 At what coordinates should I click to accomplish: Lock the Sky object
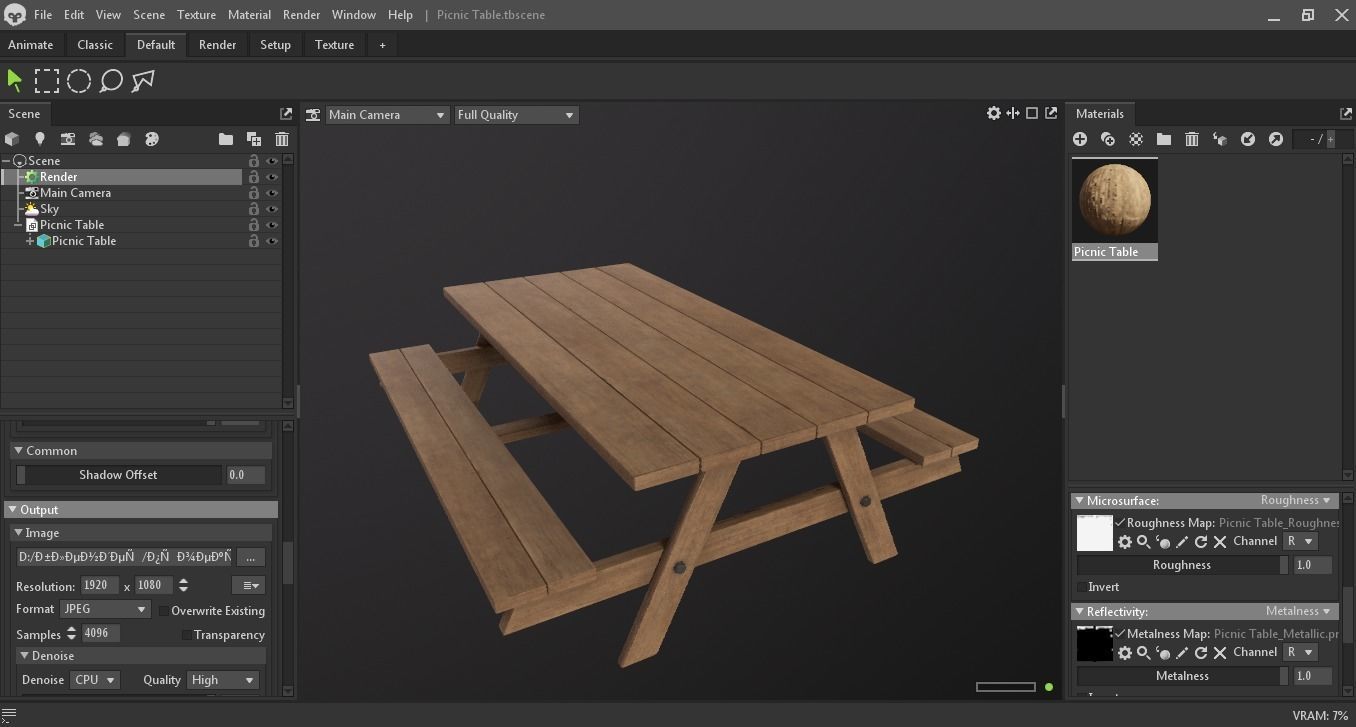tap(254, 209)
